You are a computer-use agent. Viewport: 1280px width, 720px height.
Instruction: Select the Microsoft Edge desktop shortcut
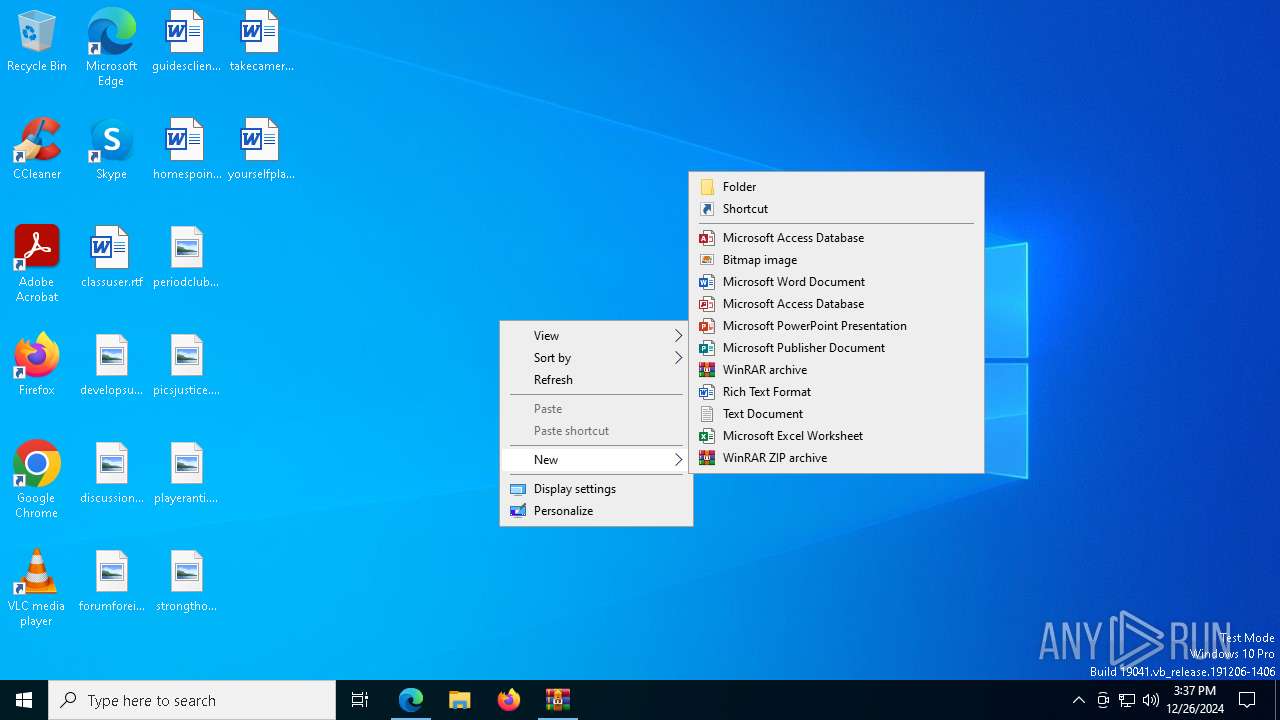click(111, 47)
